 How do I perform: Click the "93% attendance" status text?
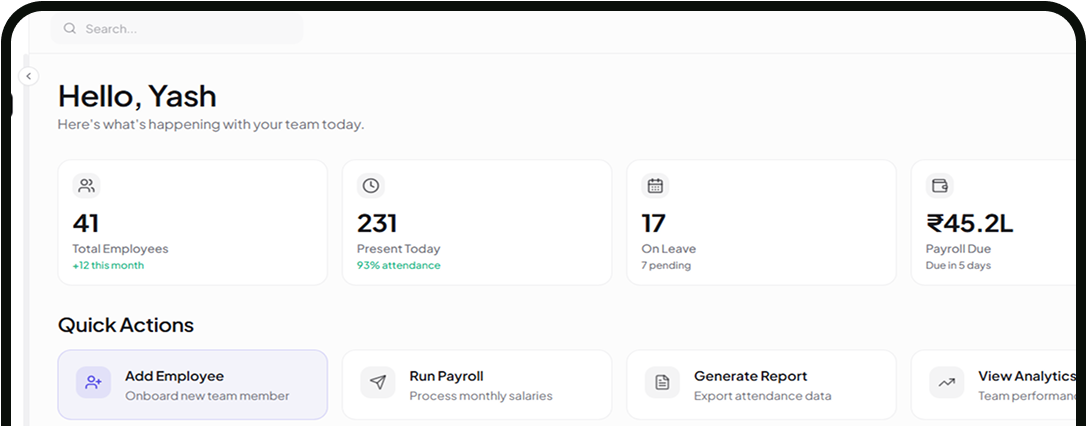click(398, 265)
